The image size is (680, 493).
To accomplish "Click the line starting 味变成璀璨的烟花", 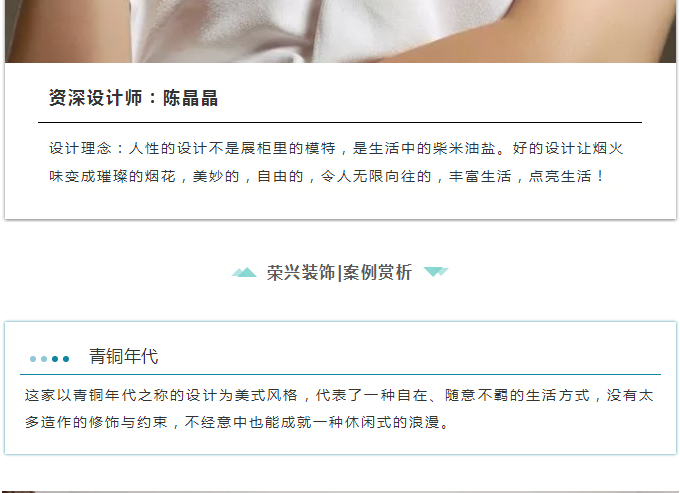I will tap(327, 176).
